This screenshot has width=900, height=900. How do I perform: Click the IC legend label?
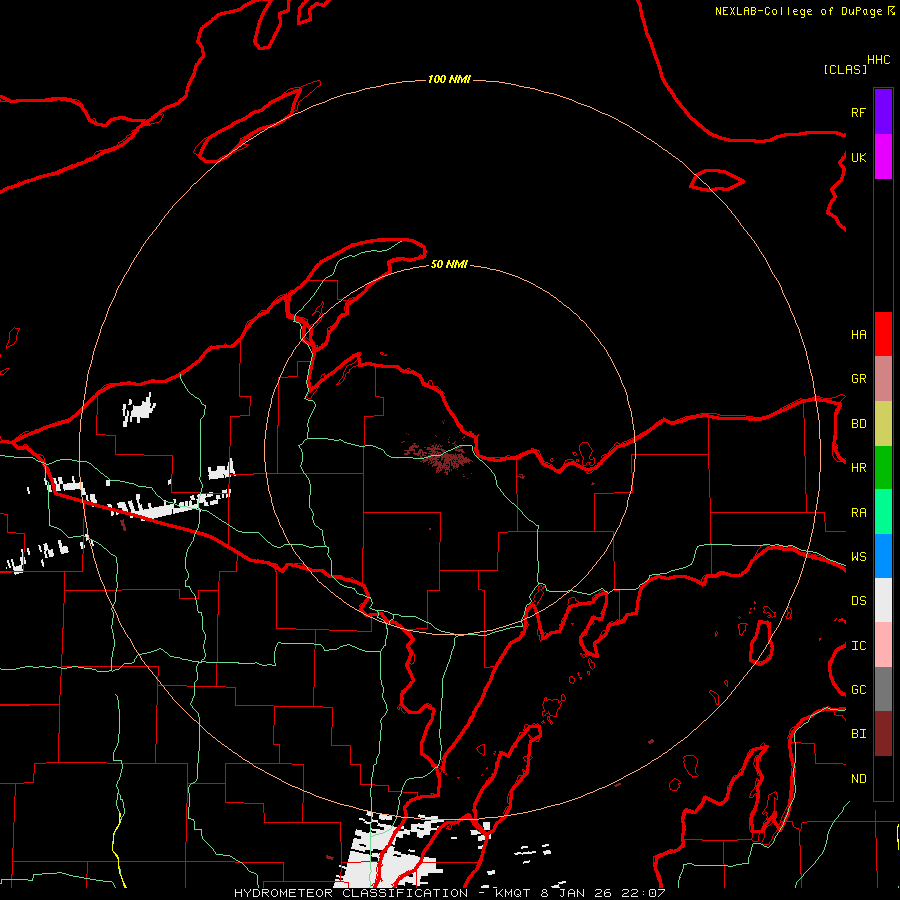coord(858,646)
